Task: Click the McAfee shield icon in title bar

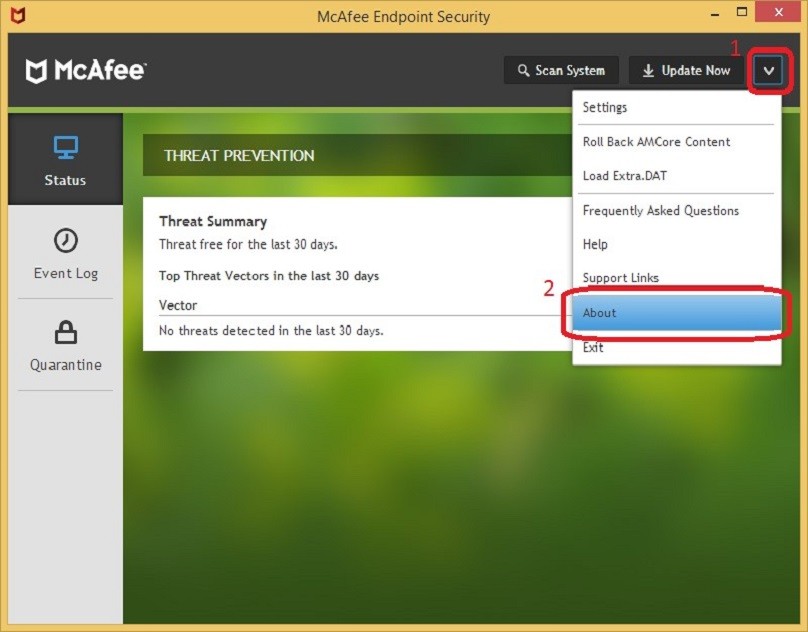Action: [18, 15]
